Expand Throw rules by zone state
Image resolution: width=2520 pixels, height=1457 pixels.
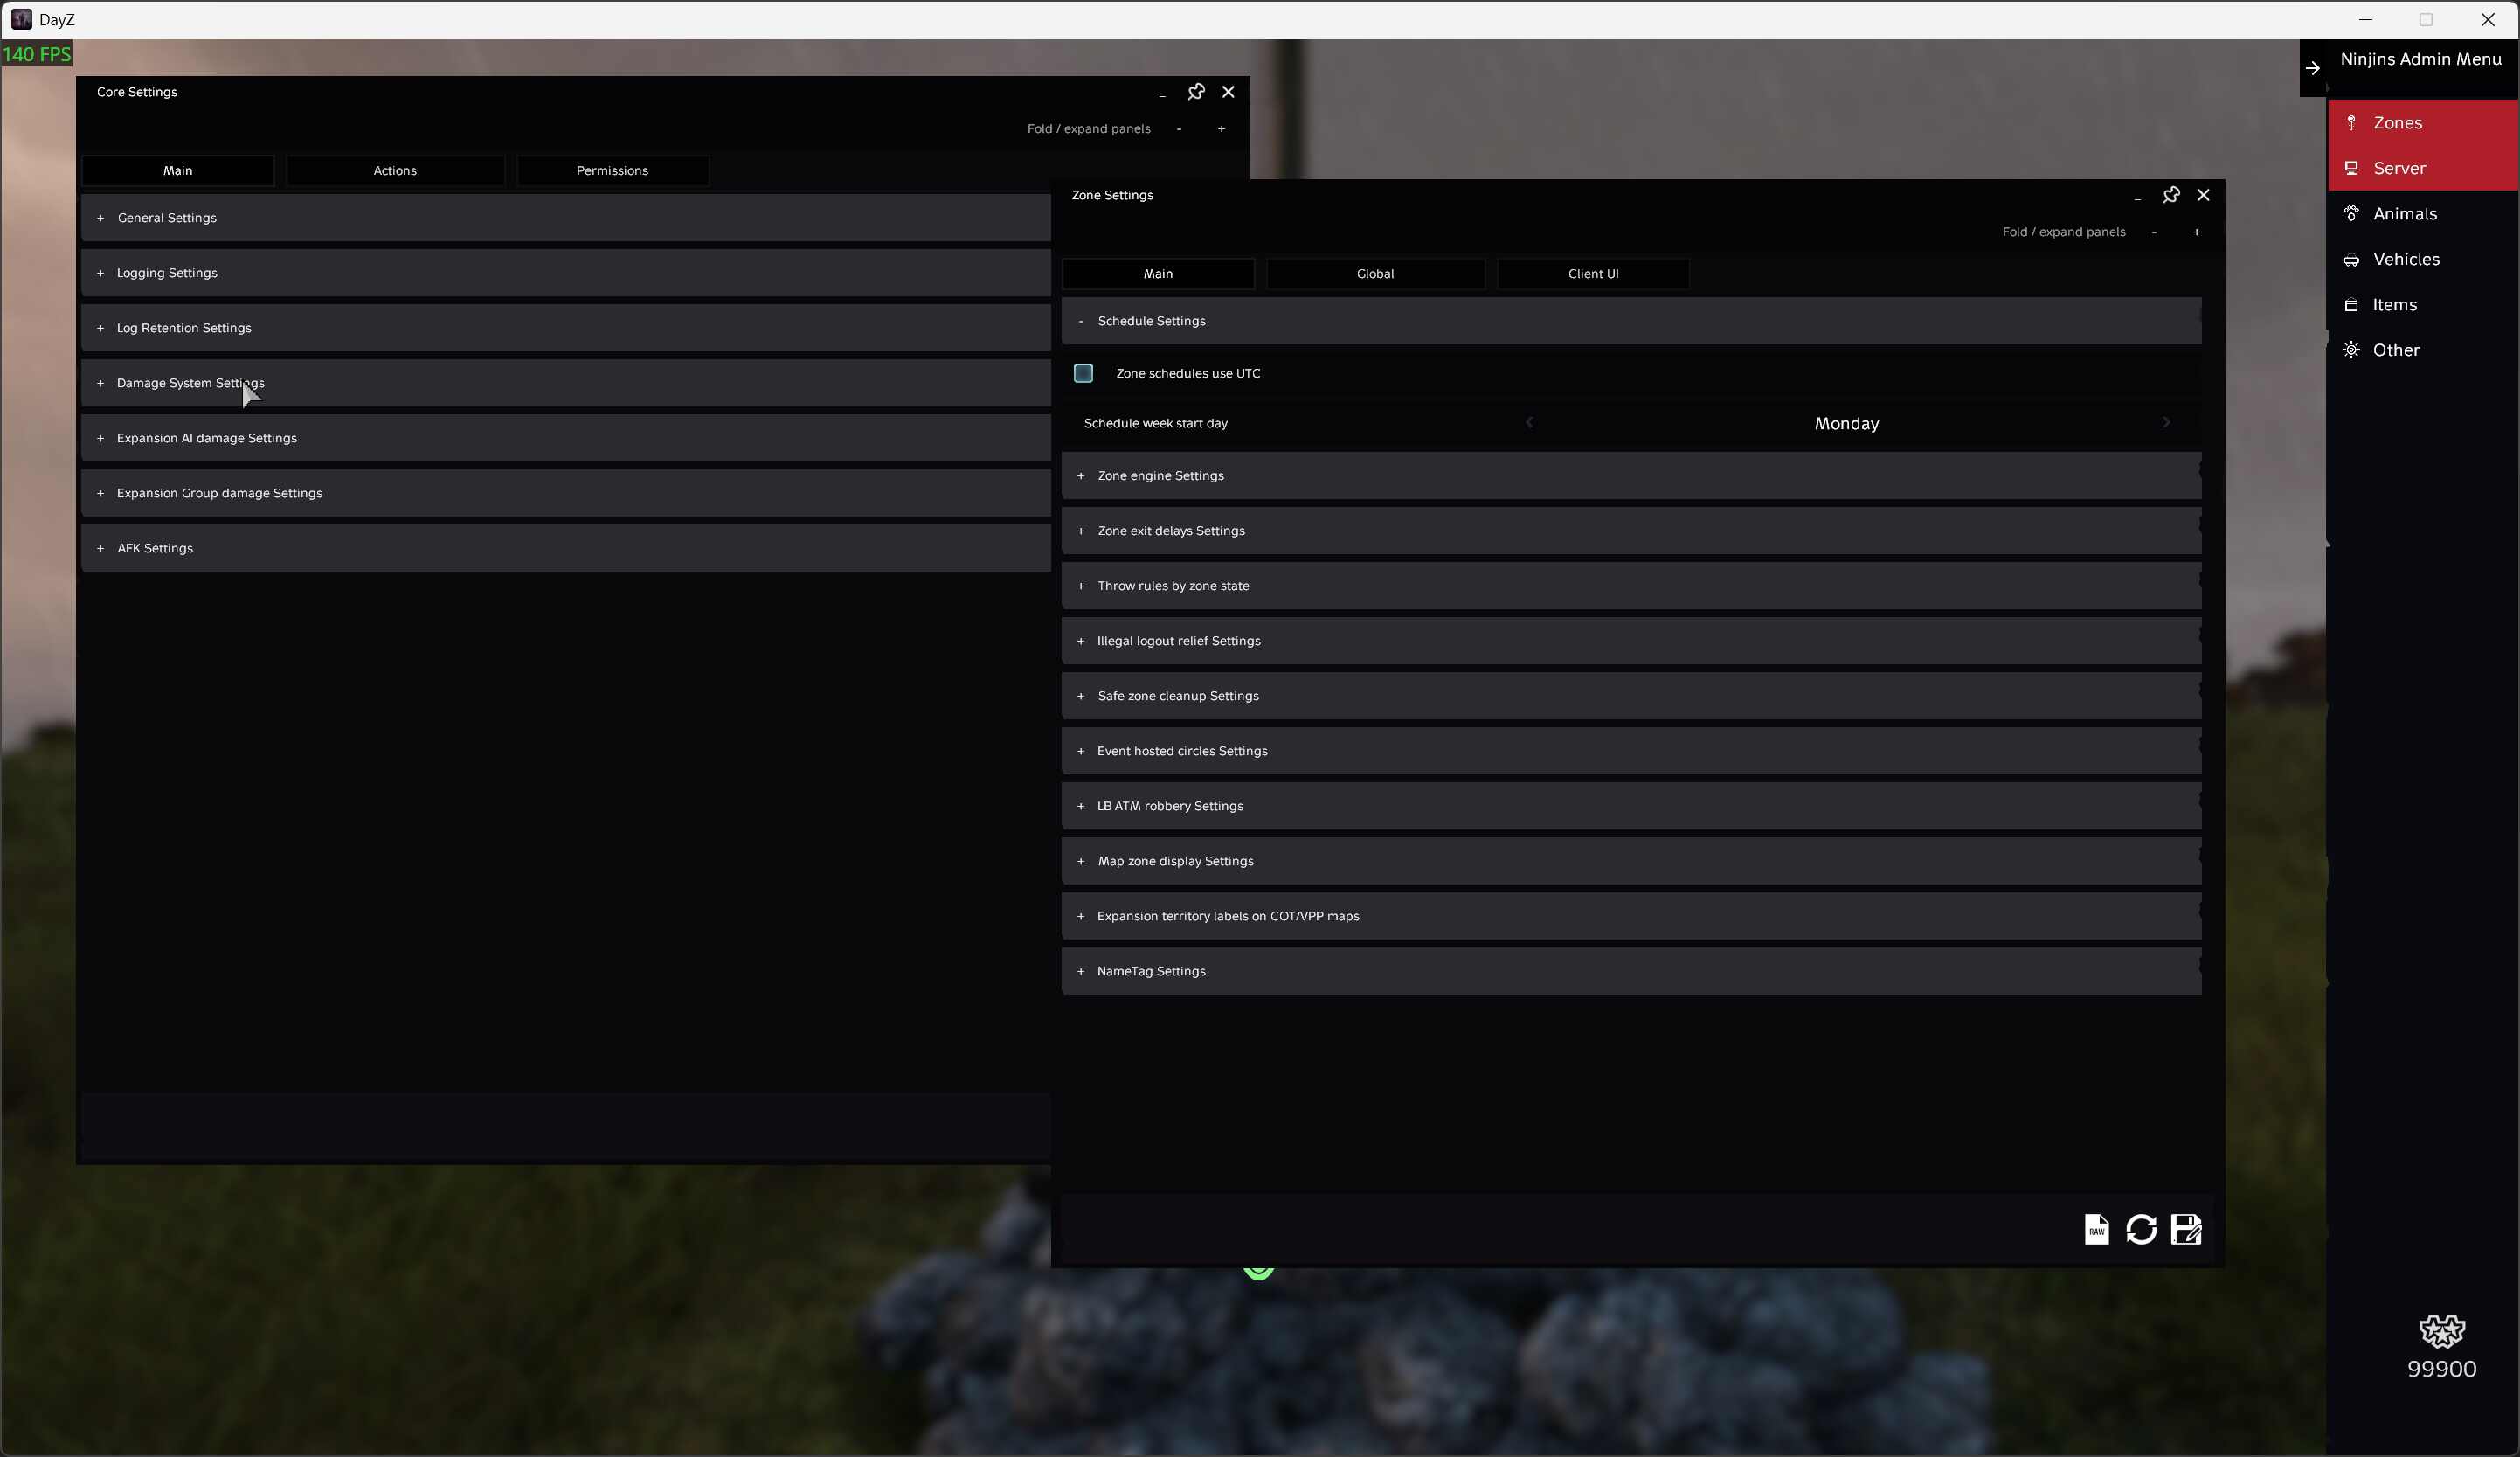coord(1631,586)
